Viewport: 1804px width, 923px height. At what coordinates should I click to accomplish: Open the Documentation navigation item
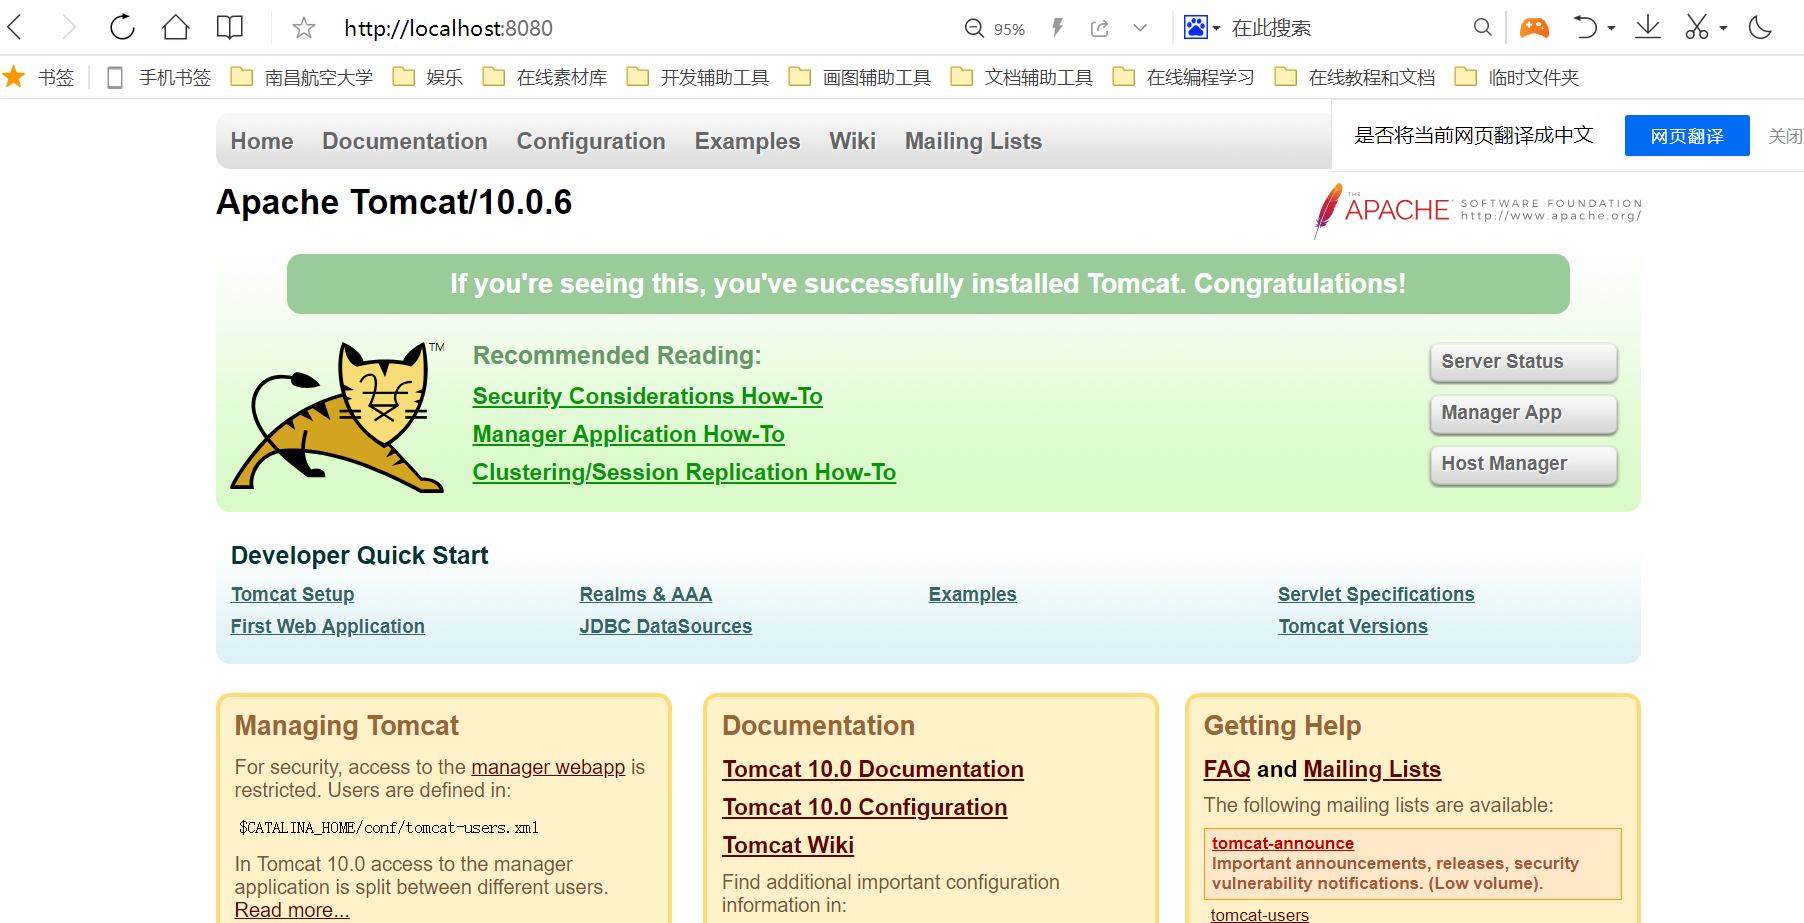click(405, 141)
